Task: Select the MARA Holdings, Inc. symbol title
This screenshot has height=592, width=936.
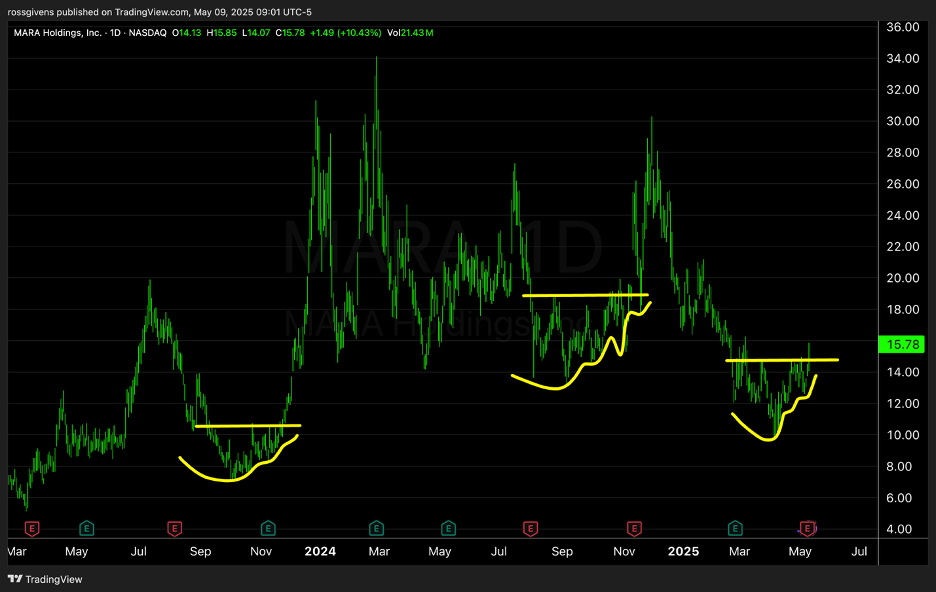Action: (57, 33)
